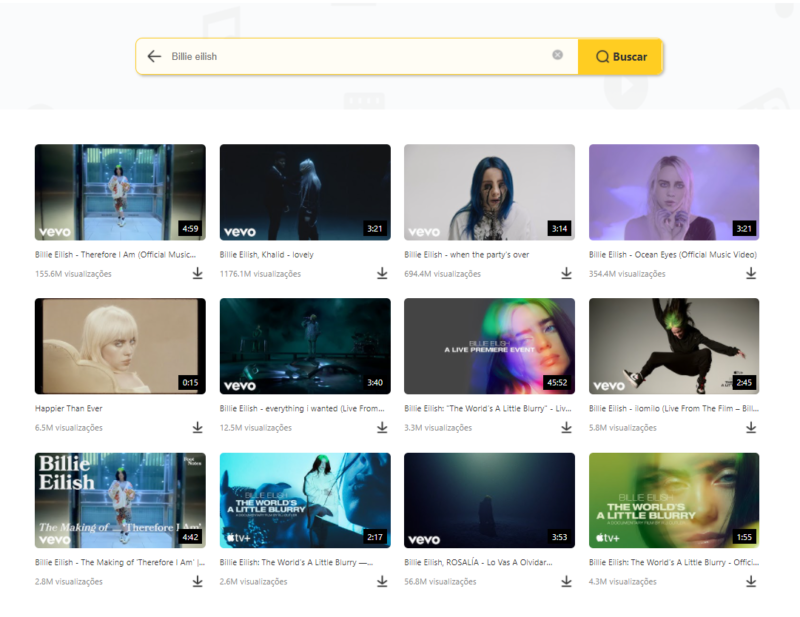The image size is (800, 617).
Task: Click the 694.4M visualizações text
Action: click(x=442, y=274)
